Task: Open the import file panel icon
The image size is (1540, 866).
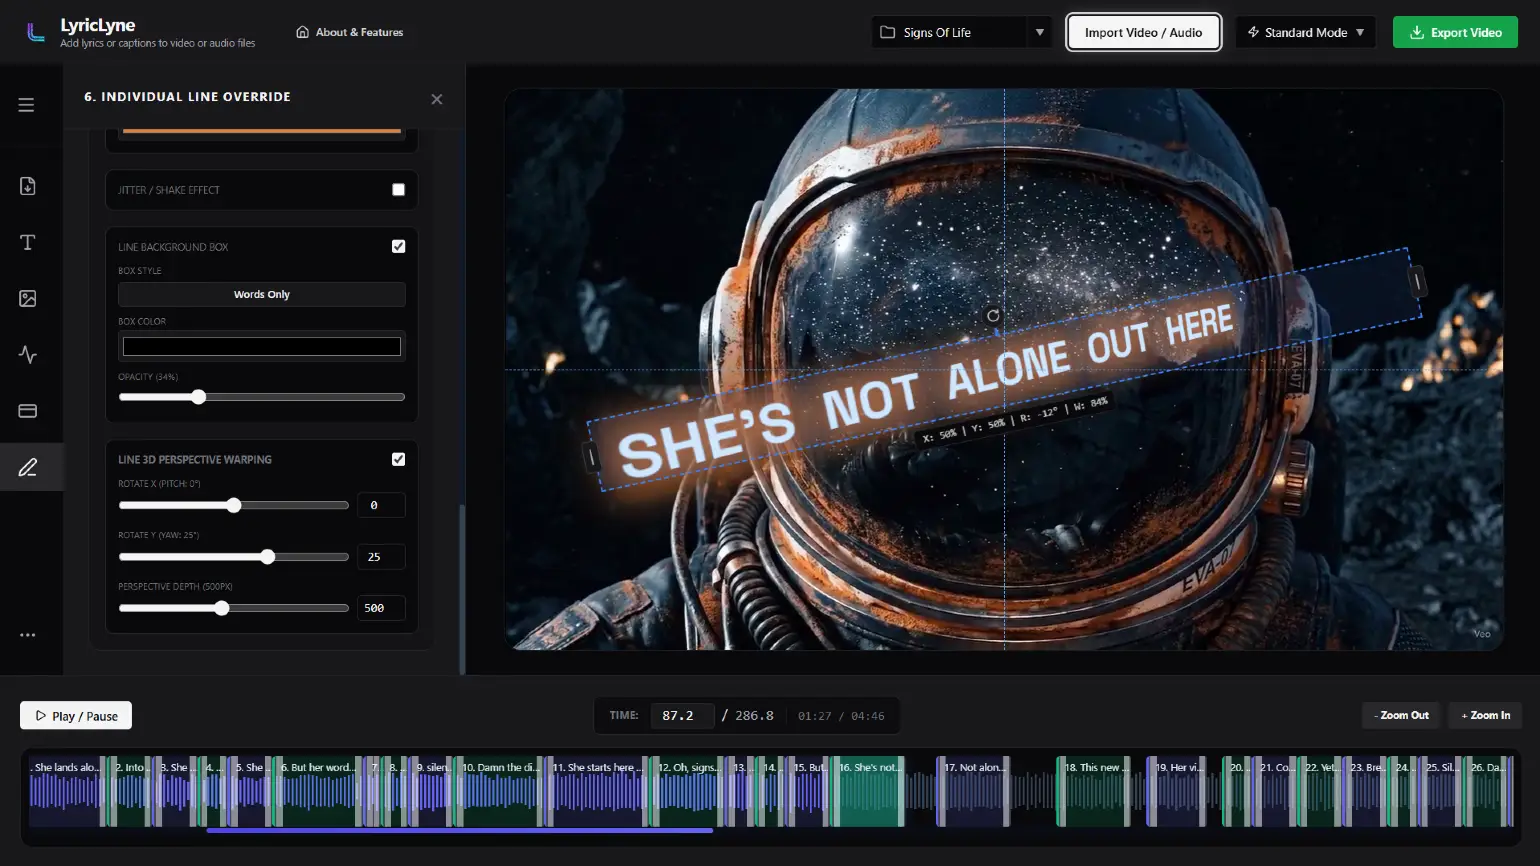Action: pos(27,186)
